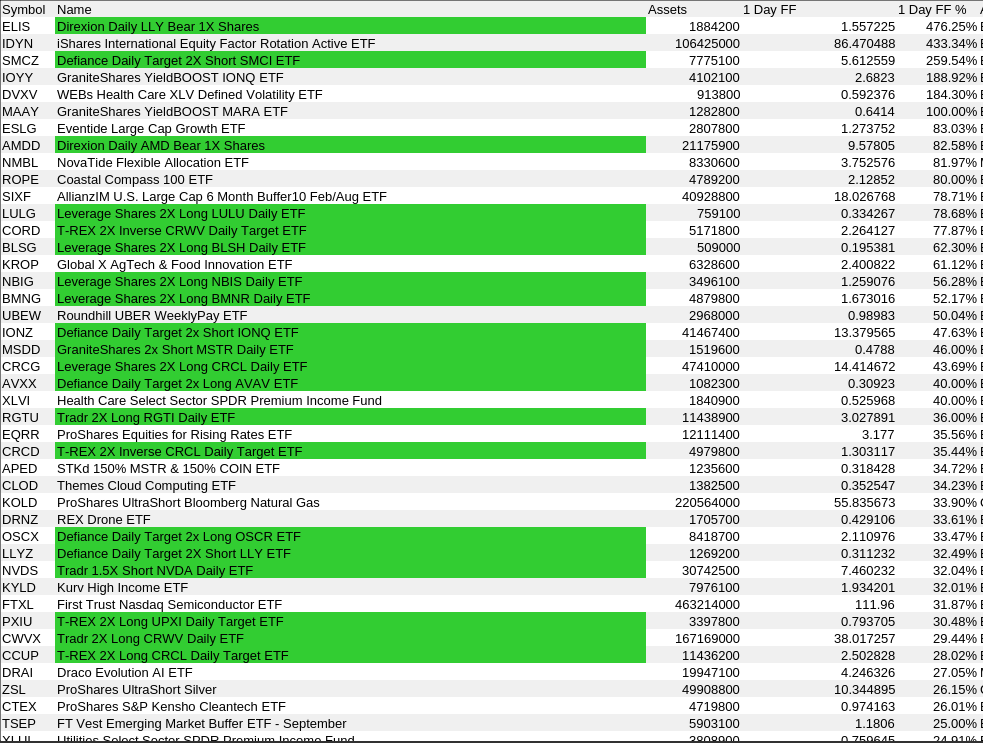Select assets value 21175900 for AMDD

(710, 145)
